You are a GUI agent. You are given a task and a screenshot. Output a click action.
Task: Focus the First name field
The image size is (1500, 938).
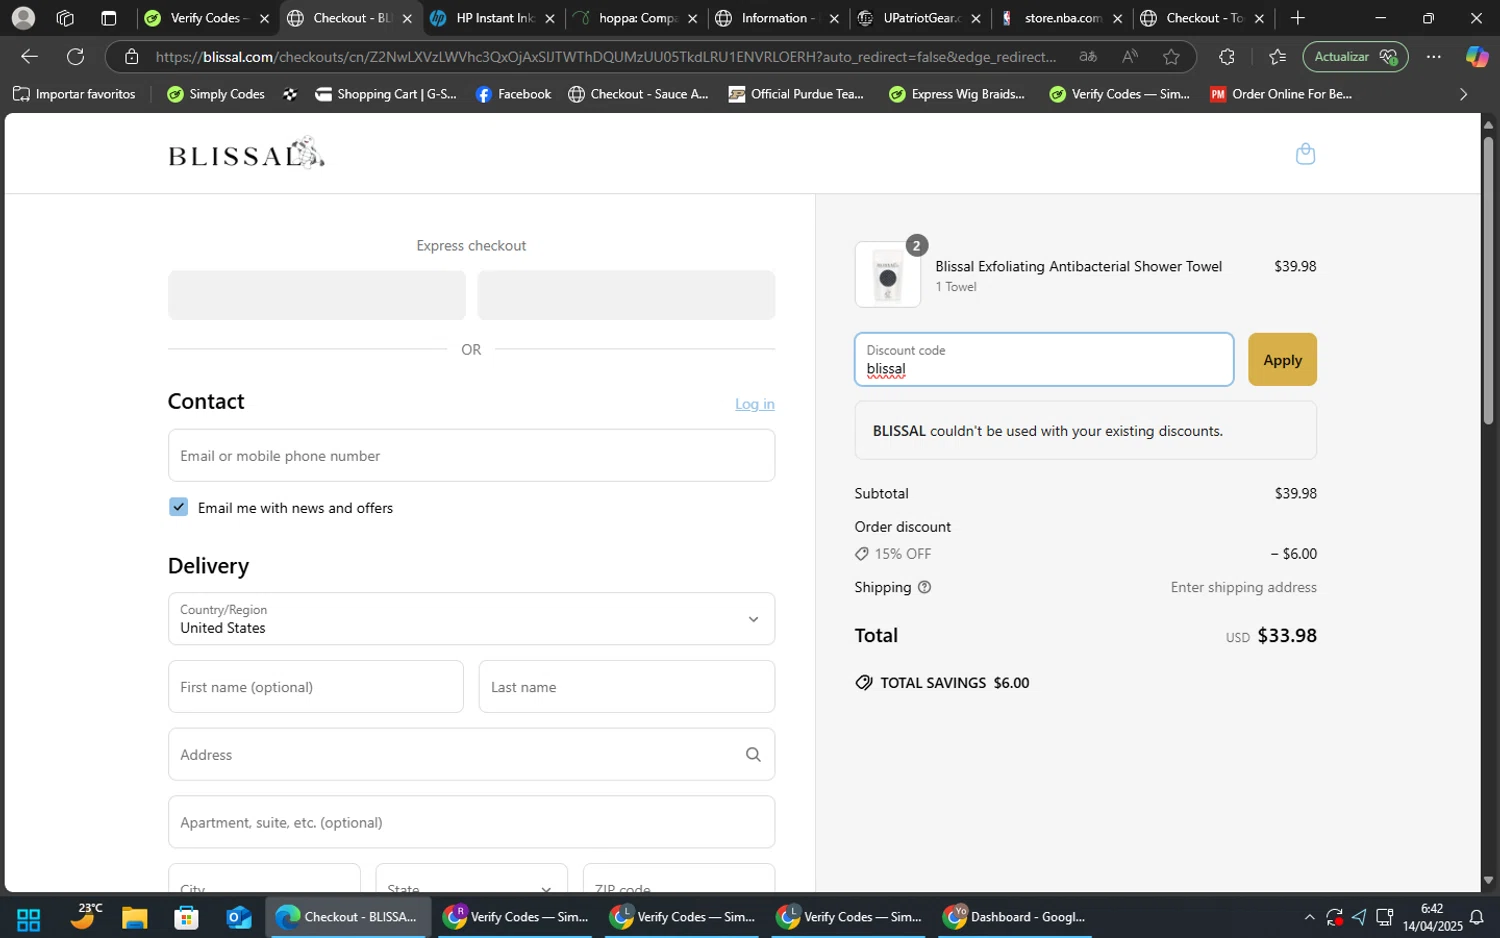[x=316, y=687]
